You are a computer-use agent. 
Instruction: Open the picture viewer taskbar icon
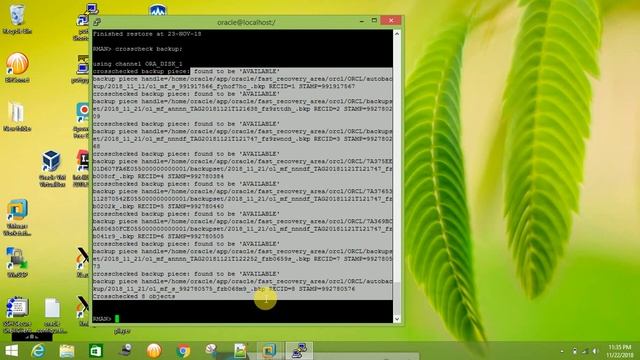[241, 351]
